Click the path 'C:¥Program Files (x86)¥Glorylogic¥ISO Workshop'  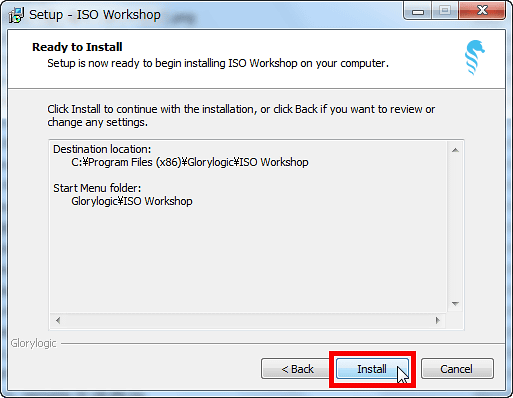point(190,162)
